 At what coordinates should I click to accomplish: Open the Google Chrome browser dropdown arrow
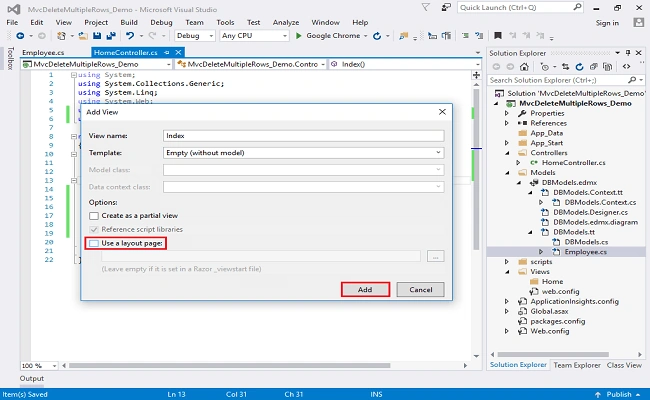365,36
